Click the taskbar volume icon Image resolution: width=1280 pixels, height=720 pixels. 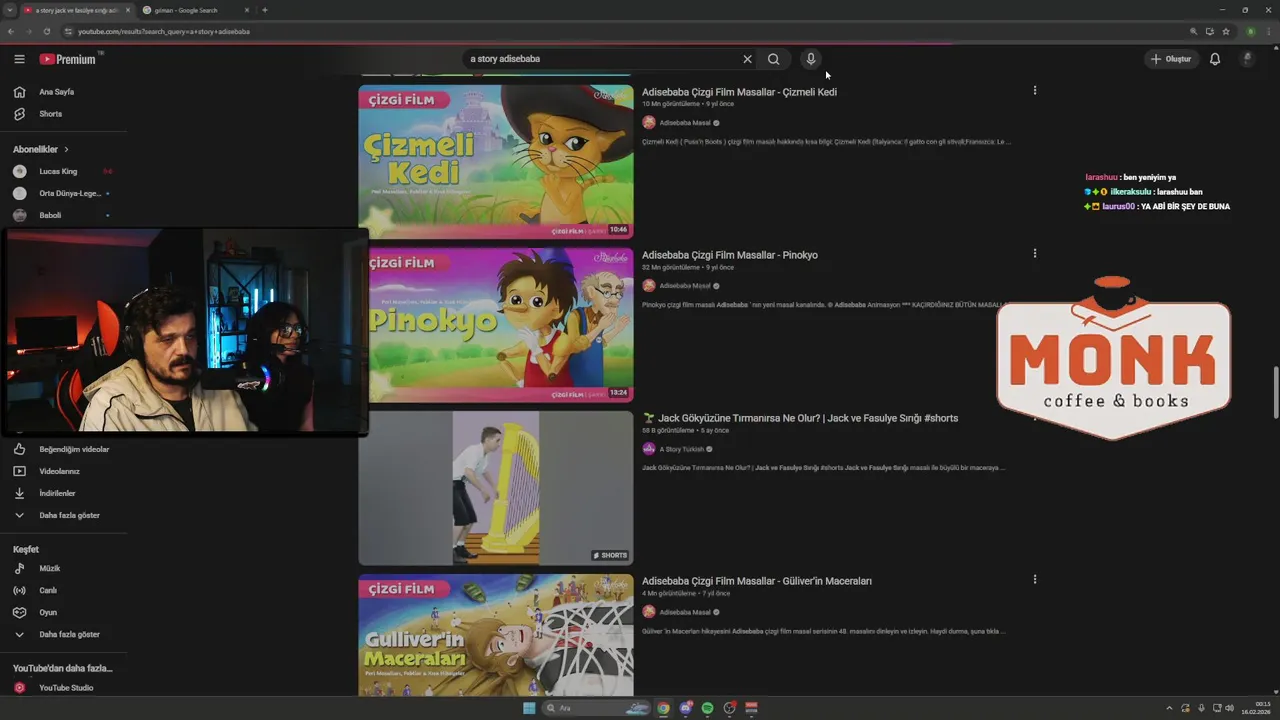(x=1229, y=708)
